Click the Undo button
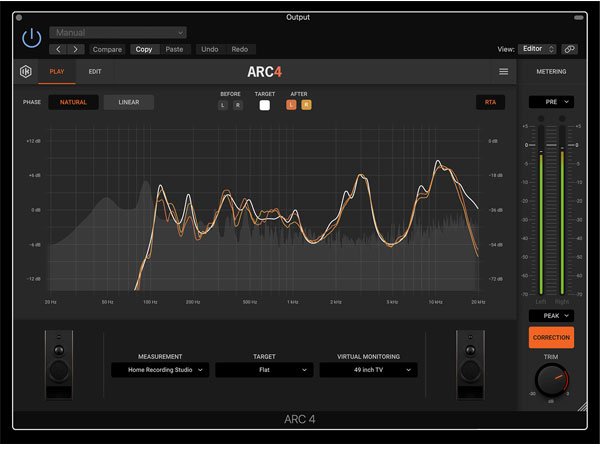This screenshot has height=450, width=600. click(x=210, y=49)
